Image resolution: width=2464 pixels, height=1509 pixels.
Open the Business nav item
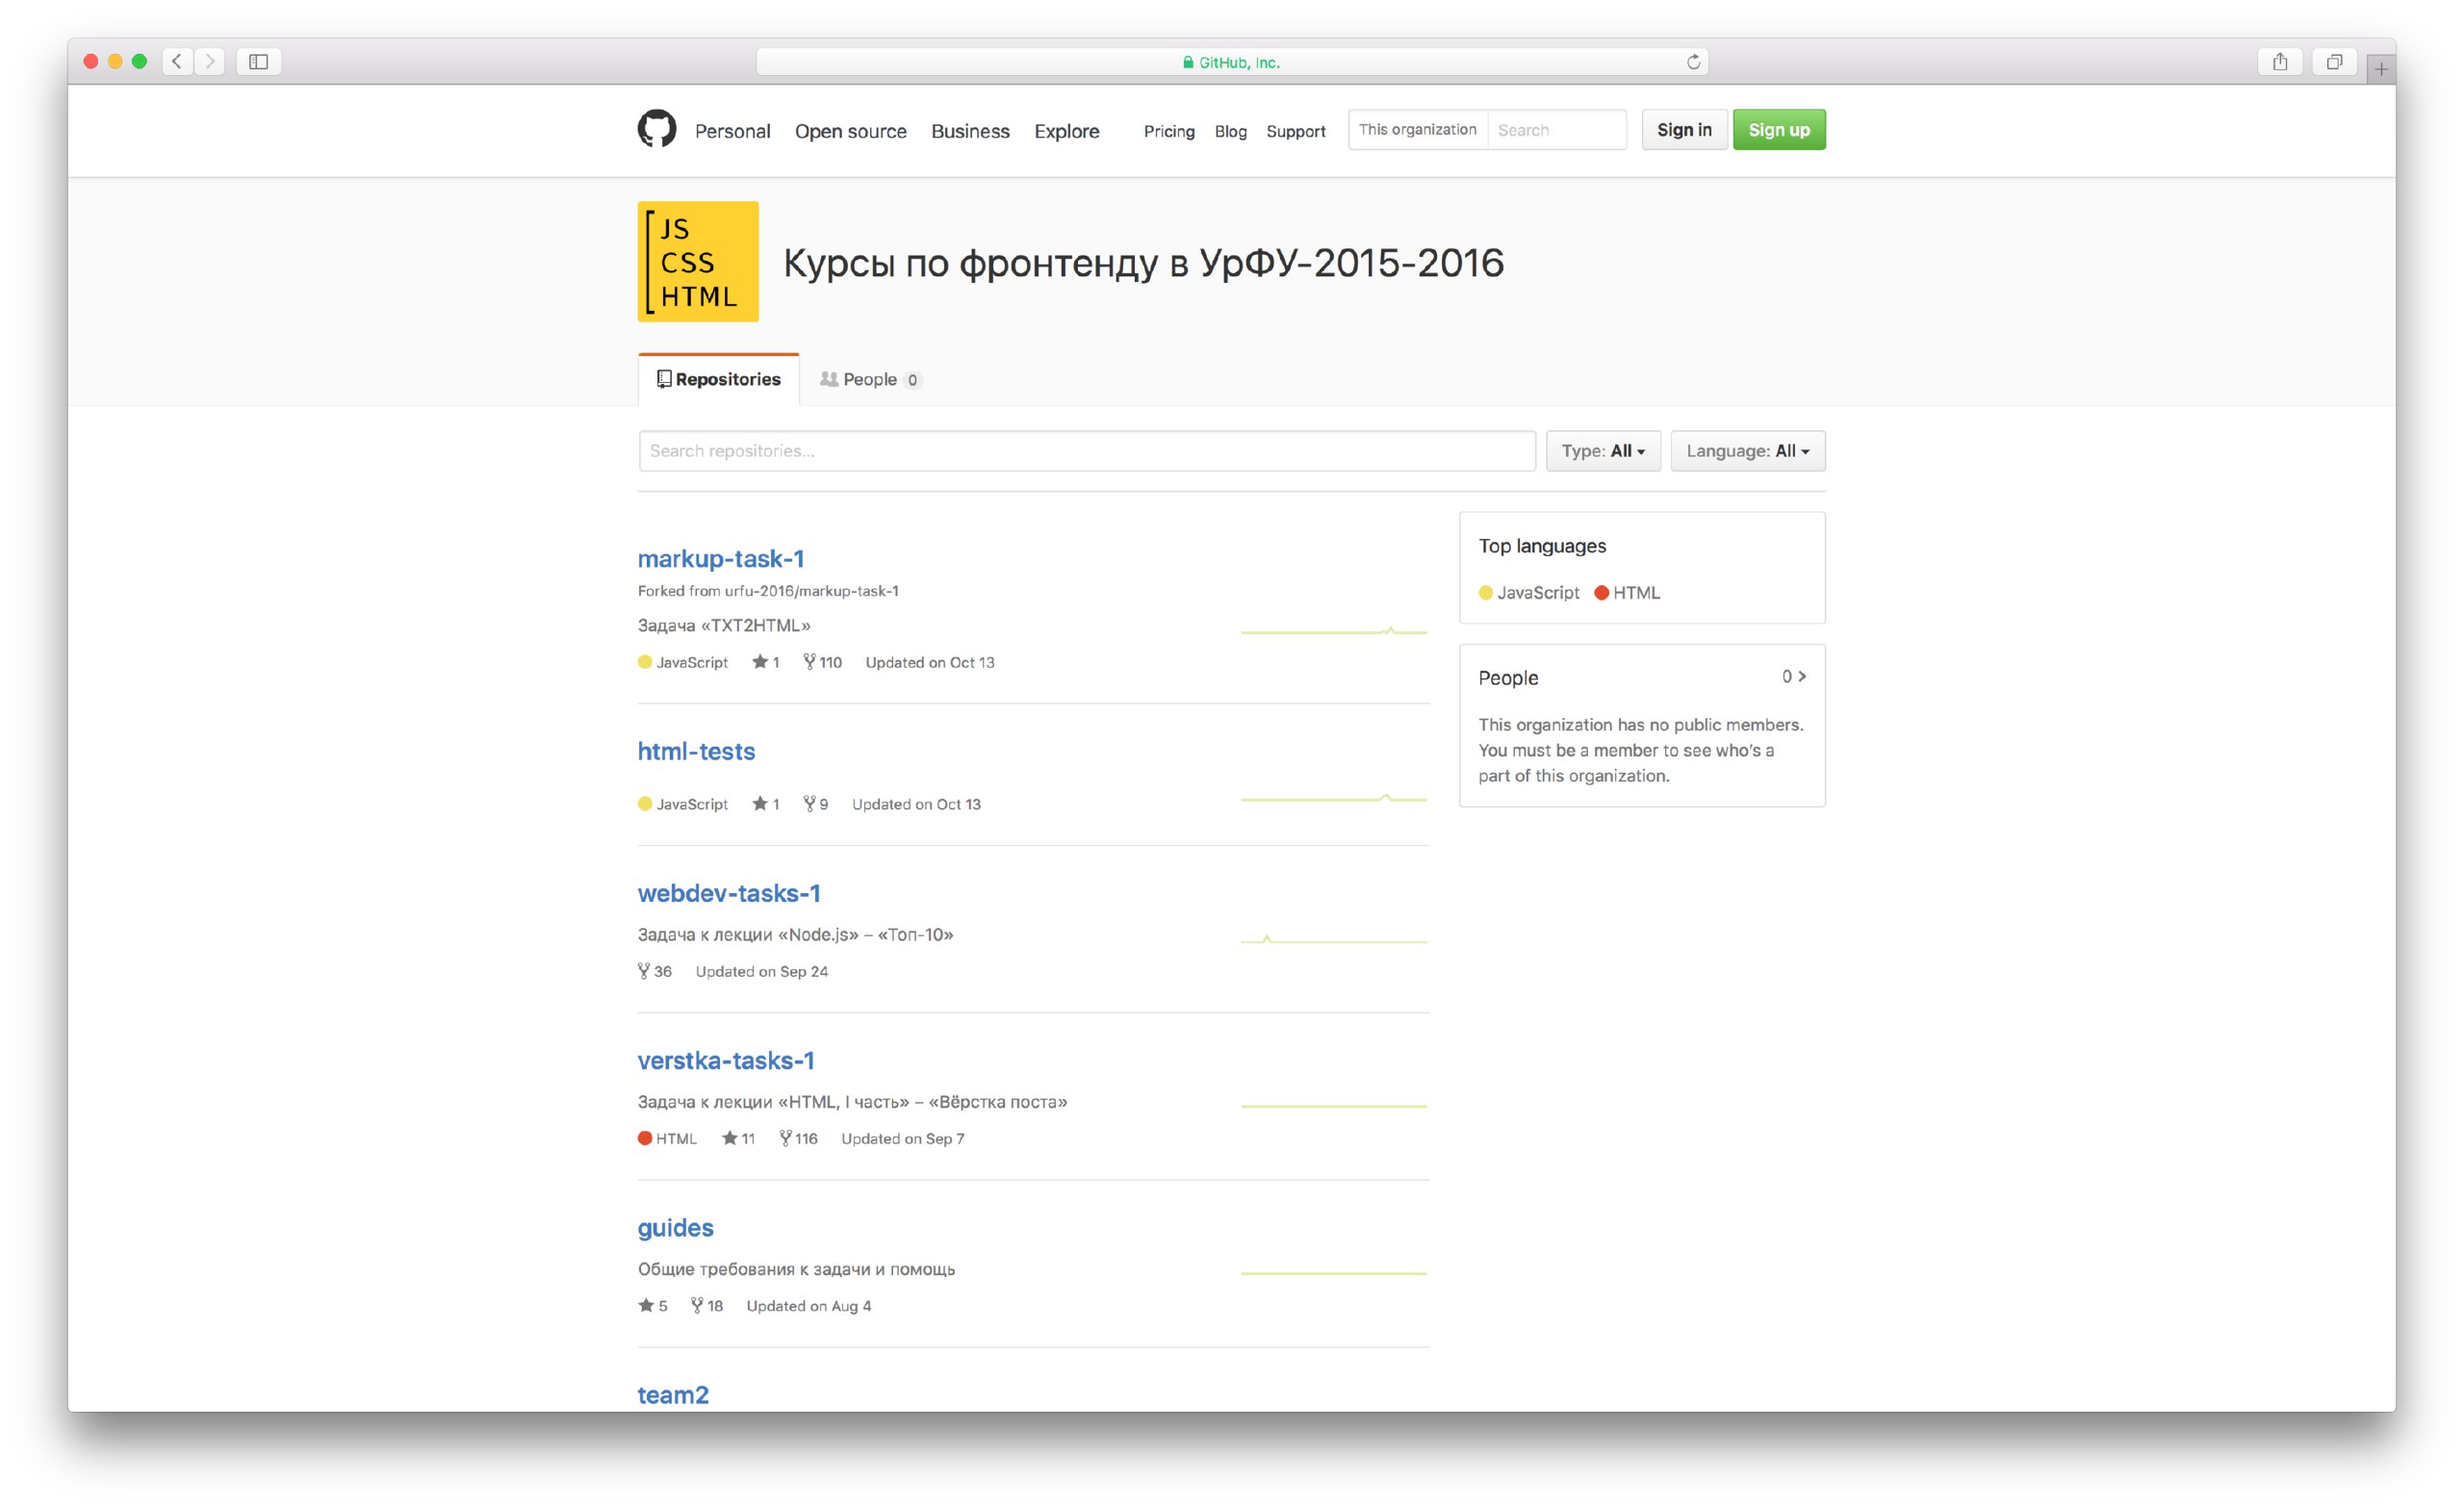click(x=970, y=131)
